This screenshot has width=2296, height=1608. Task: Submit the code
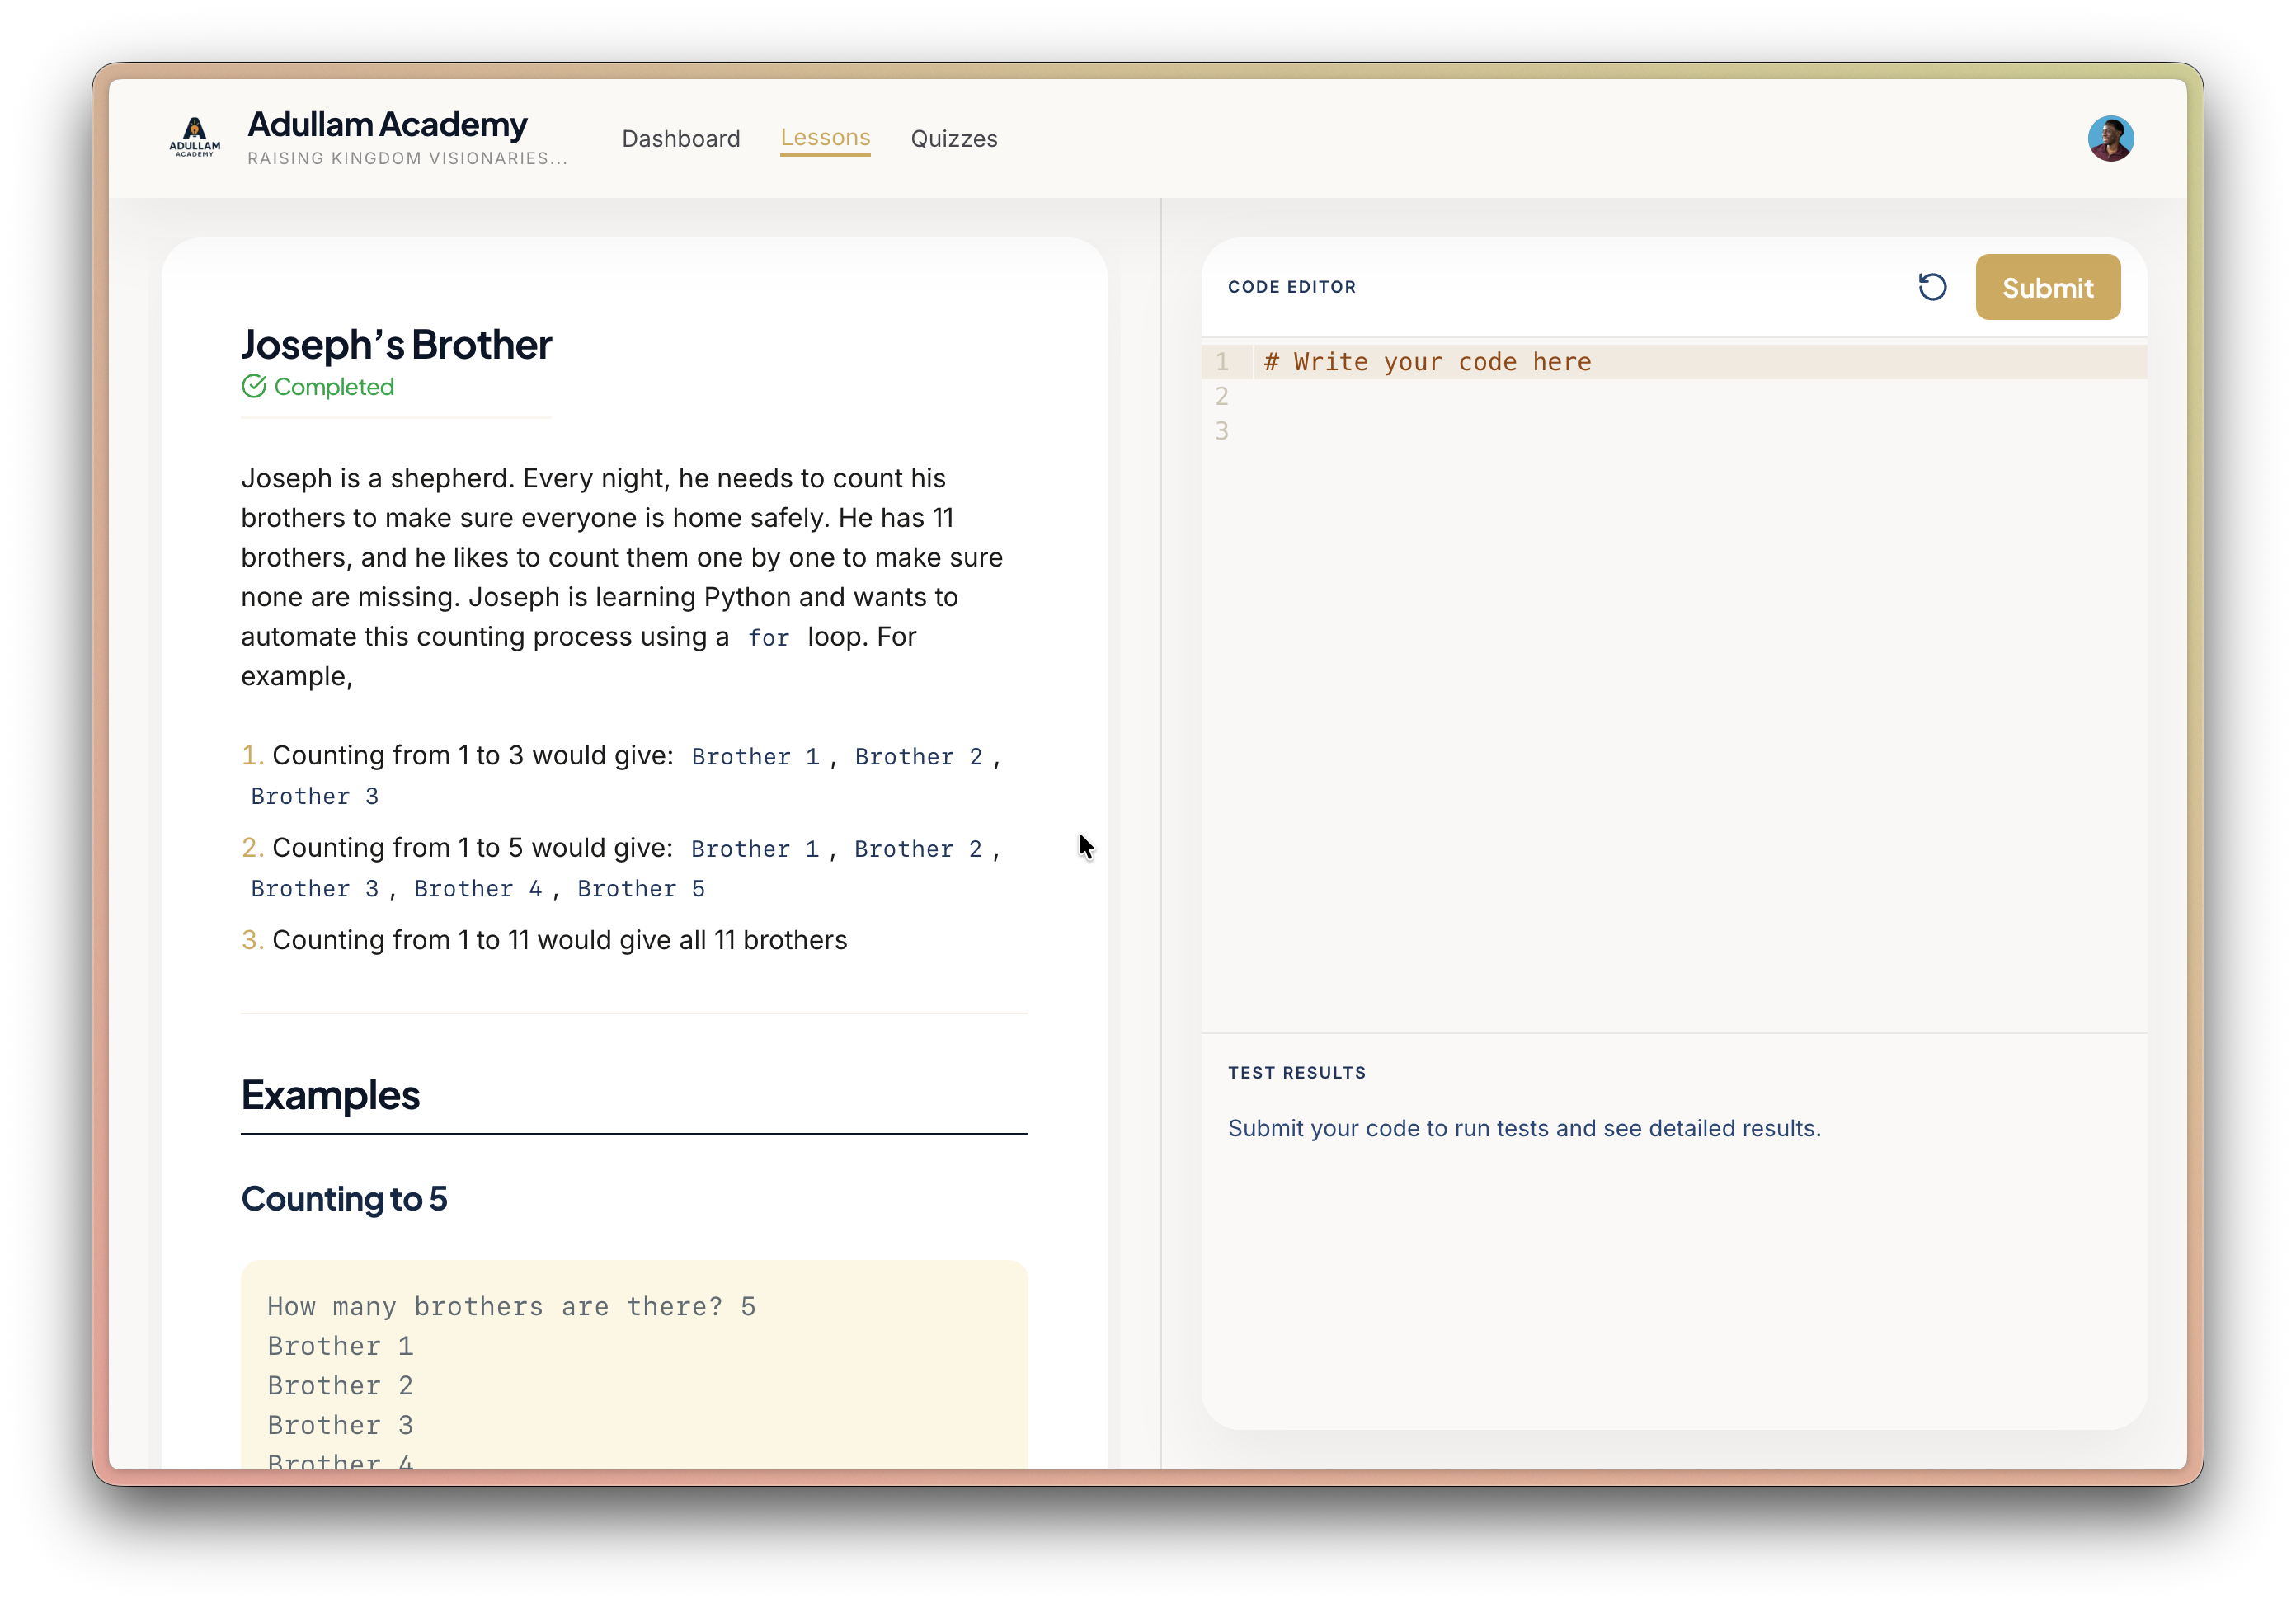tap(2047, 287)
